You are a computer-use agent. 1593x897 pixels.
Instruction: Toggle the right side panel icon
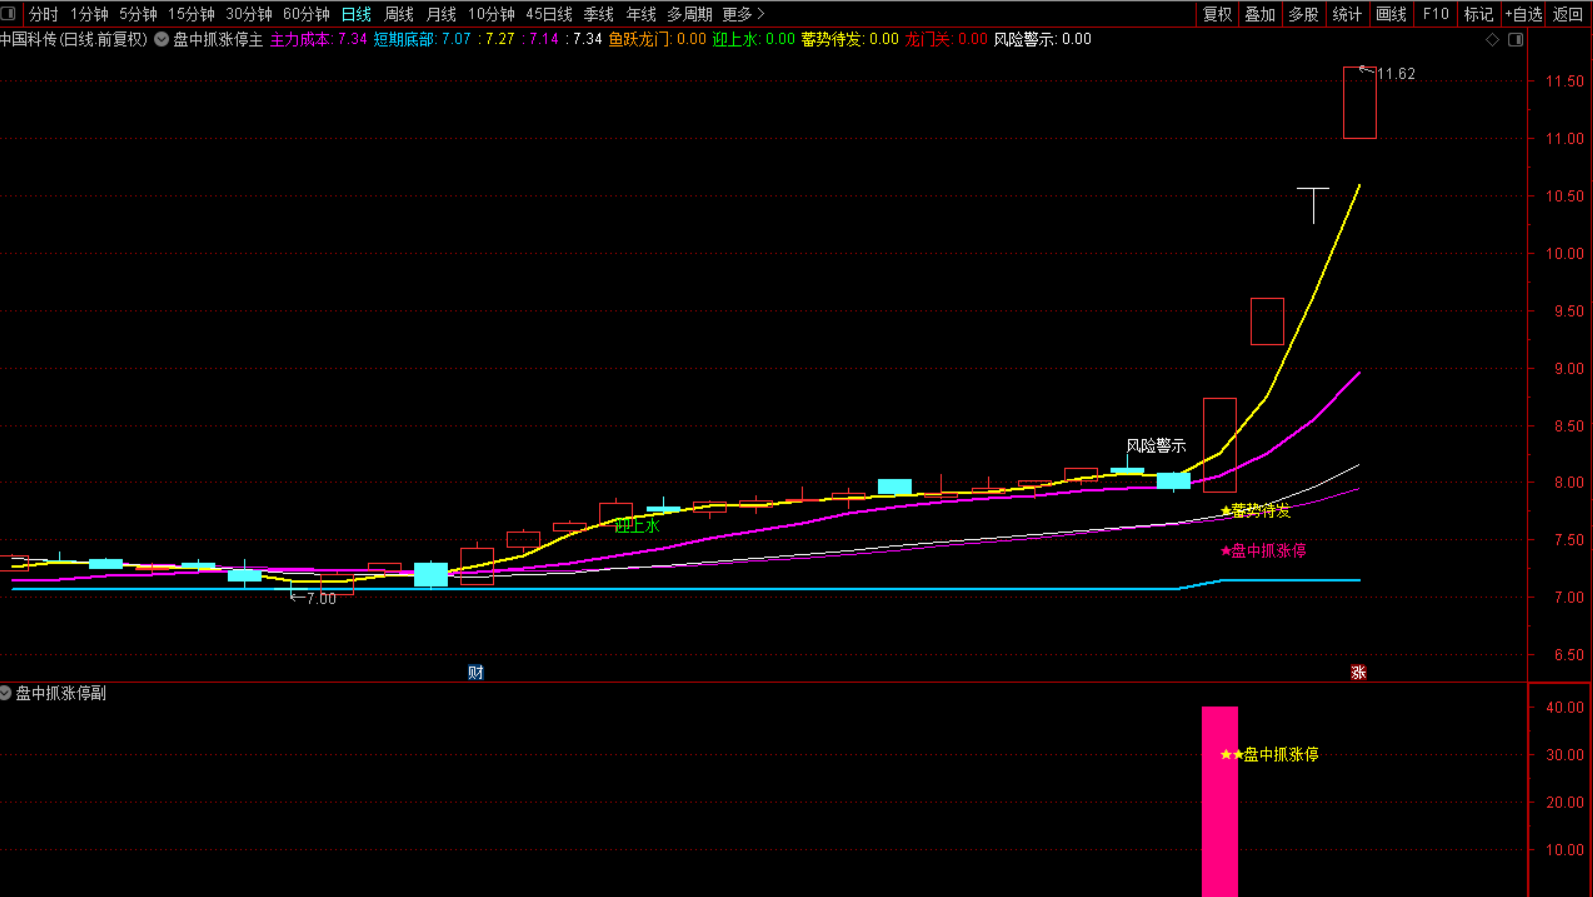(x=1516, y=40)
